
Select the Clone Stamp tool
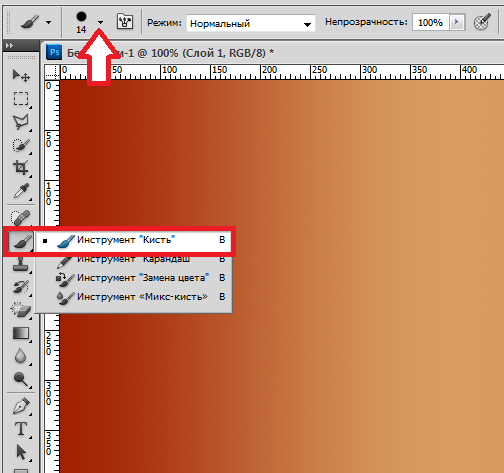(21, 264)
